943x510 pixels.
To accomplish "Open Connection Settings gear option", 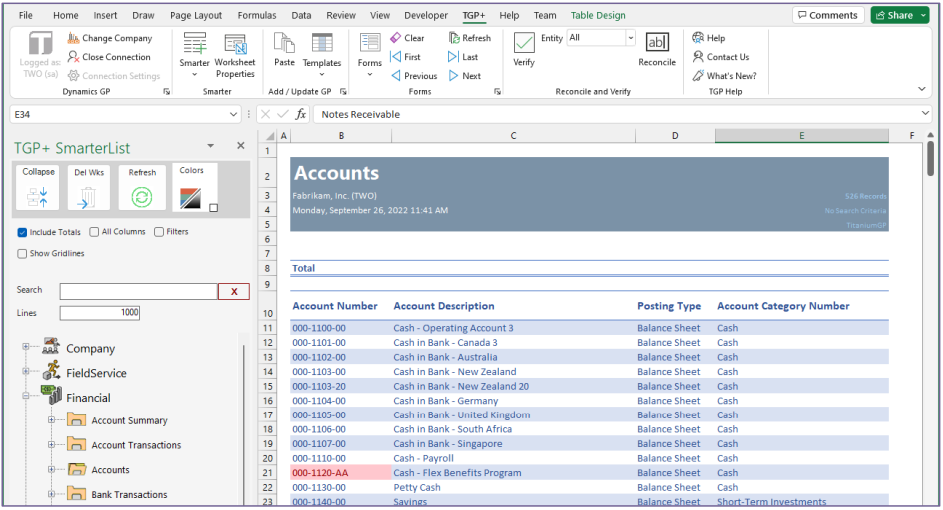I will tap(114, 76).
